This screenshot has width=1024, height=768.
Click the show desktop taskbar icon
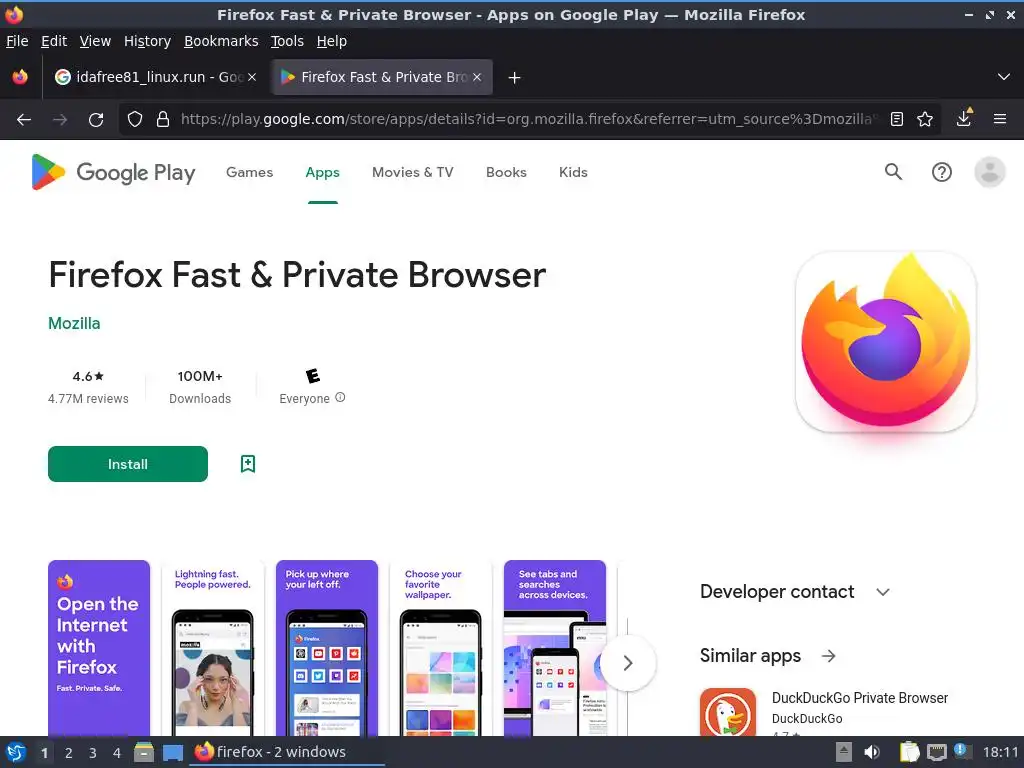173,752
